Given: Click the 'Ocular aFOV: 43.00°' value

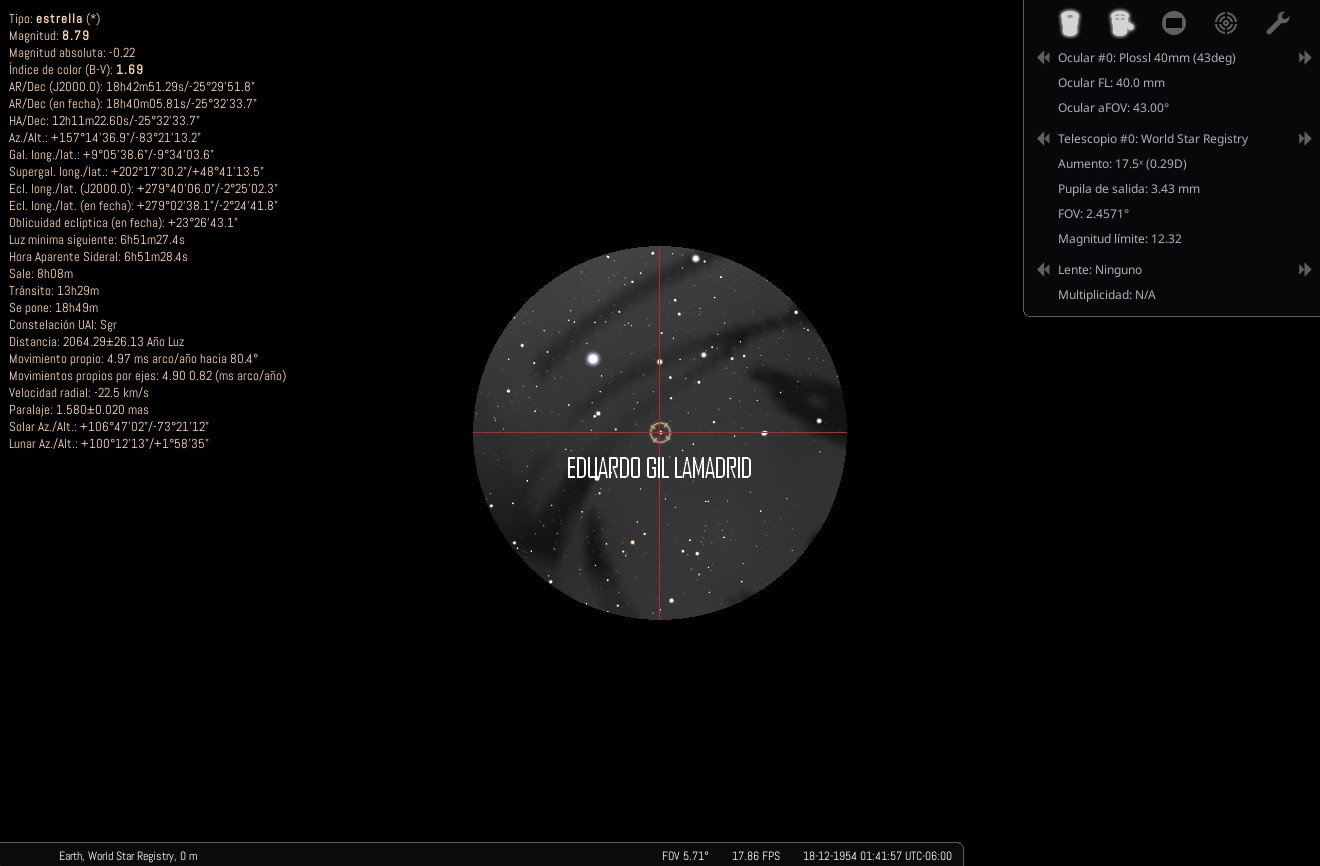Looking at the screenshot, I should [1113, 108].
